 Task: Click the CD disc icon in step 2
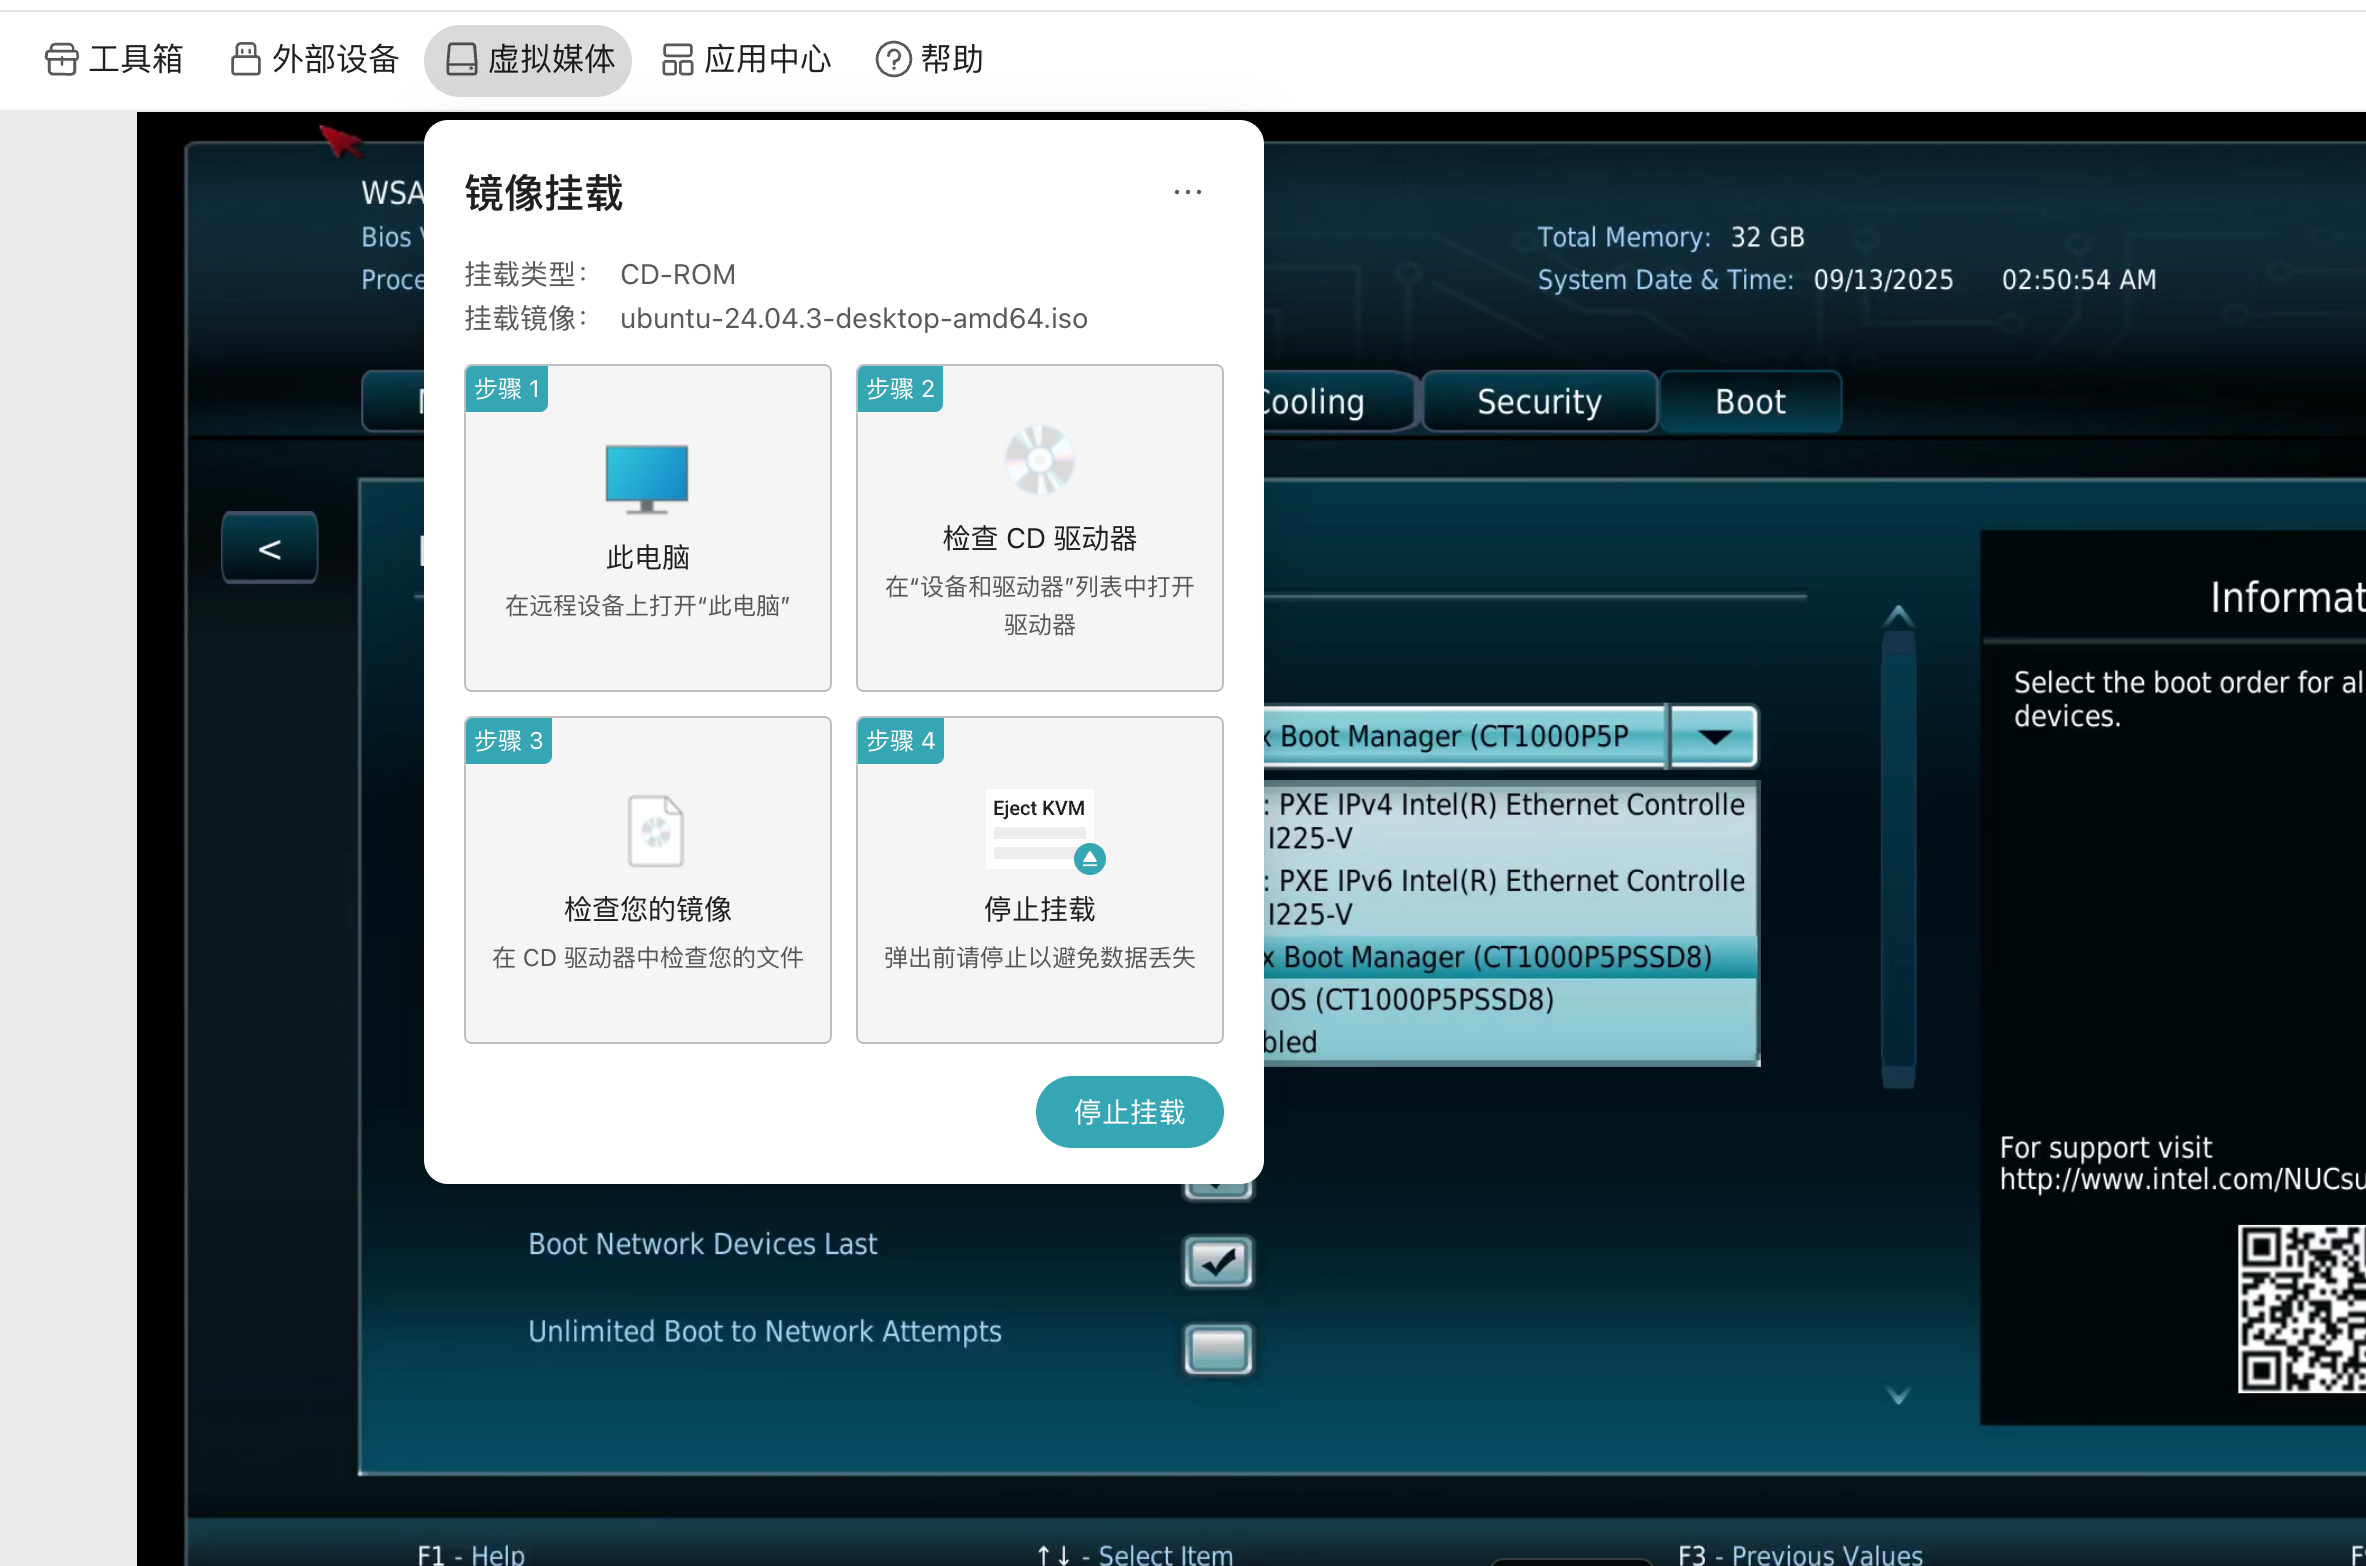pyautogui.click(x=1039, y=460)
